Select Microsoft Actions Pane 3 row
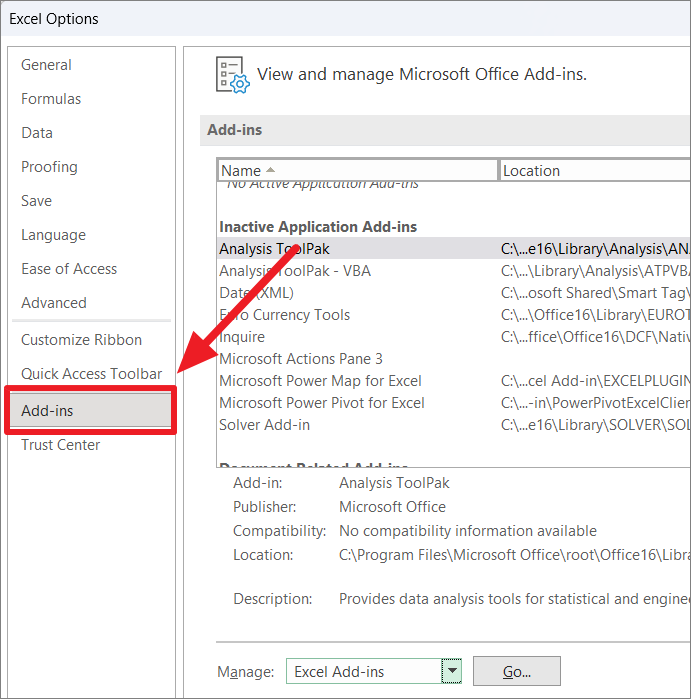 454,358
